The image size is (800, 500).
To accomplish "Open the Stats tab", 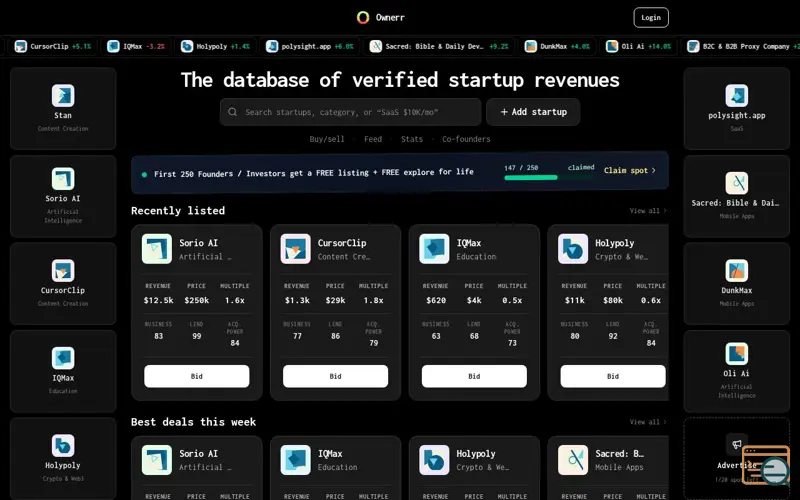I will click(412, 139).
